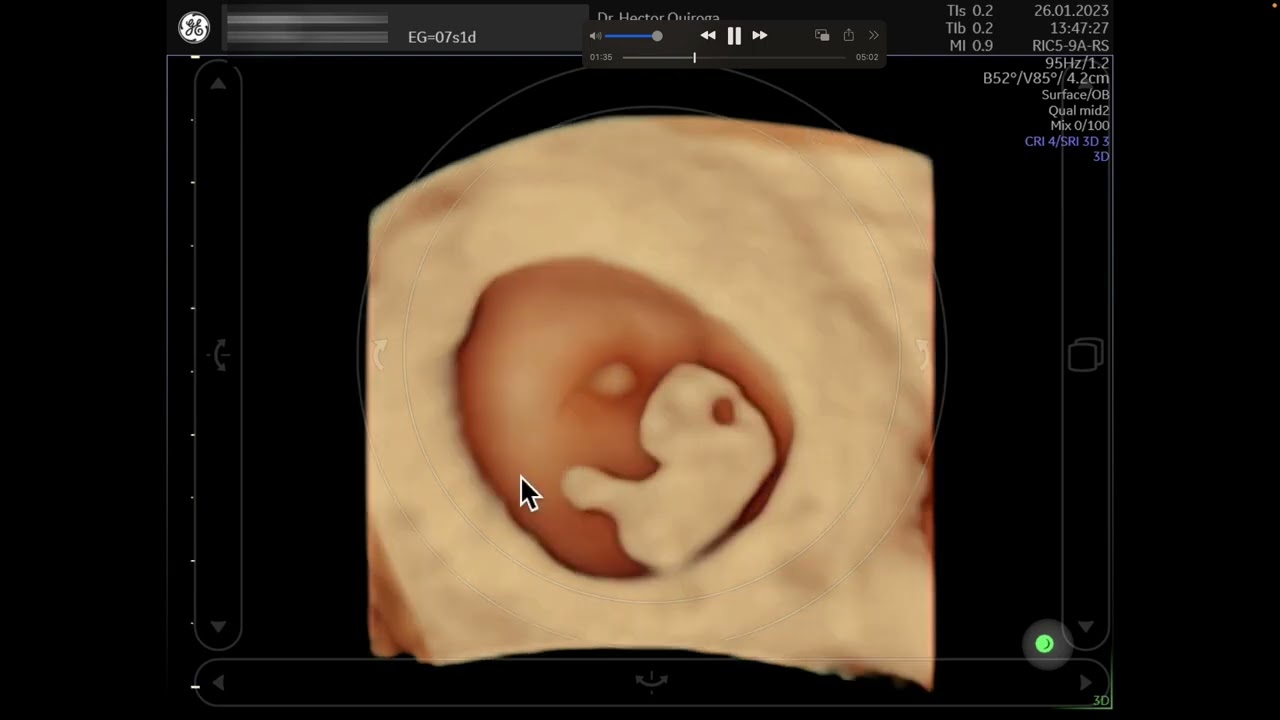Click the Qual mid2 setting

click(1078, 110)
